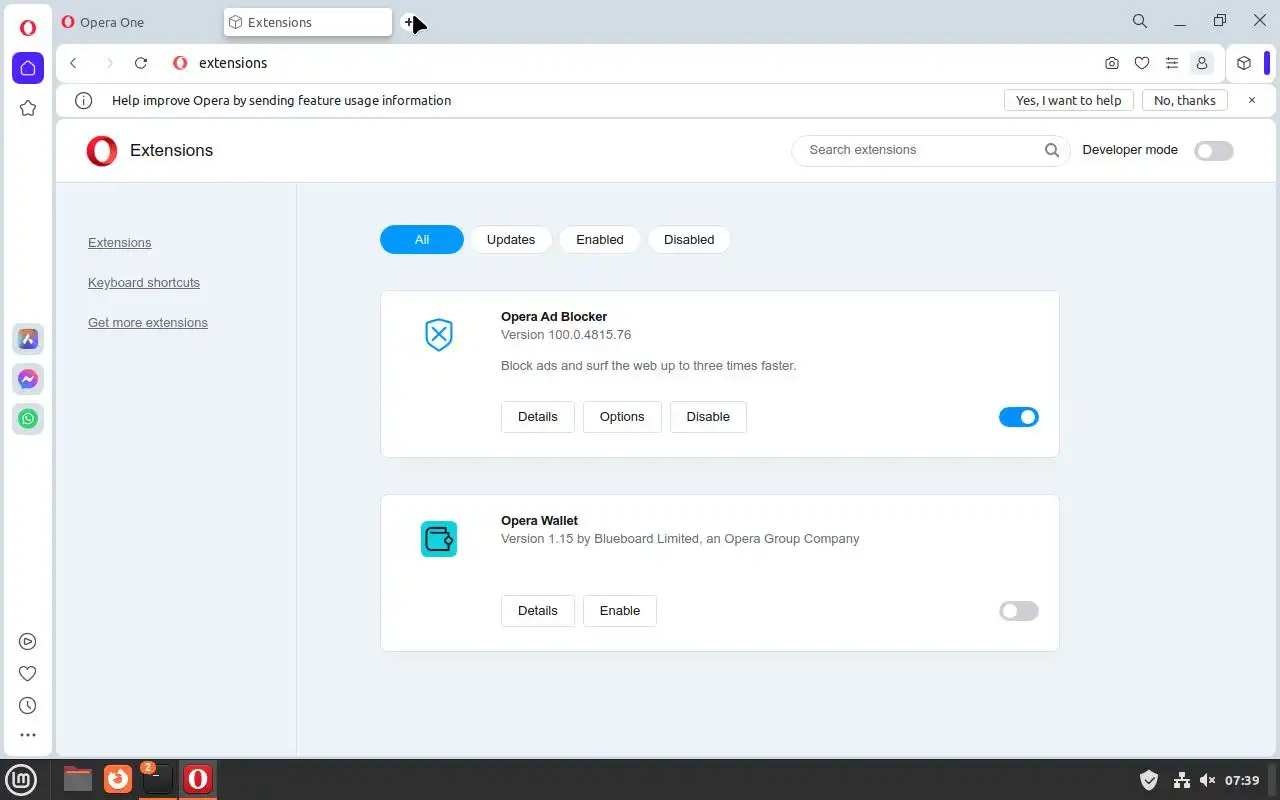1280x800 pixels.
Task: Click Disable for Opera Ad Blocker
Action: coord(708,417)
